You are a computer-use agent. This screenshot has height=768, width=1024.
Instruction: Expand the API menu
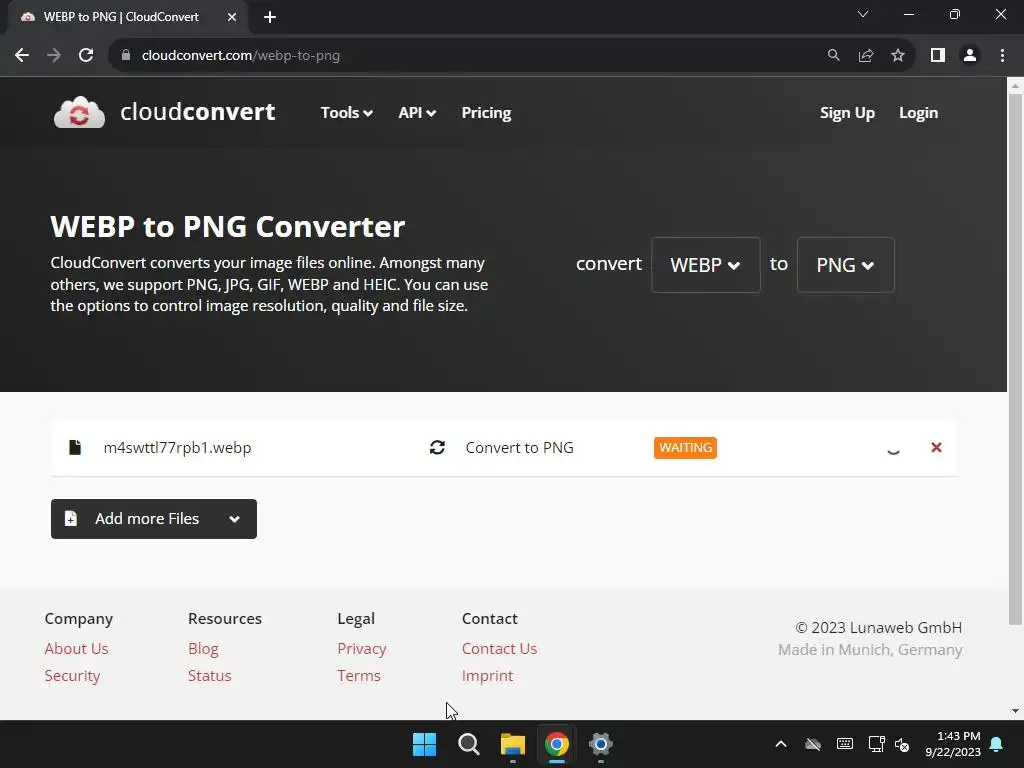click(417, 112)
